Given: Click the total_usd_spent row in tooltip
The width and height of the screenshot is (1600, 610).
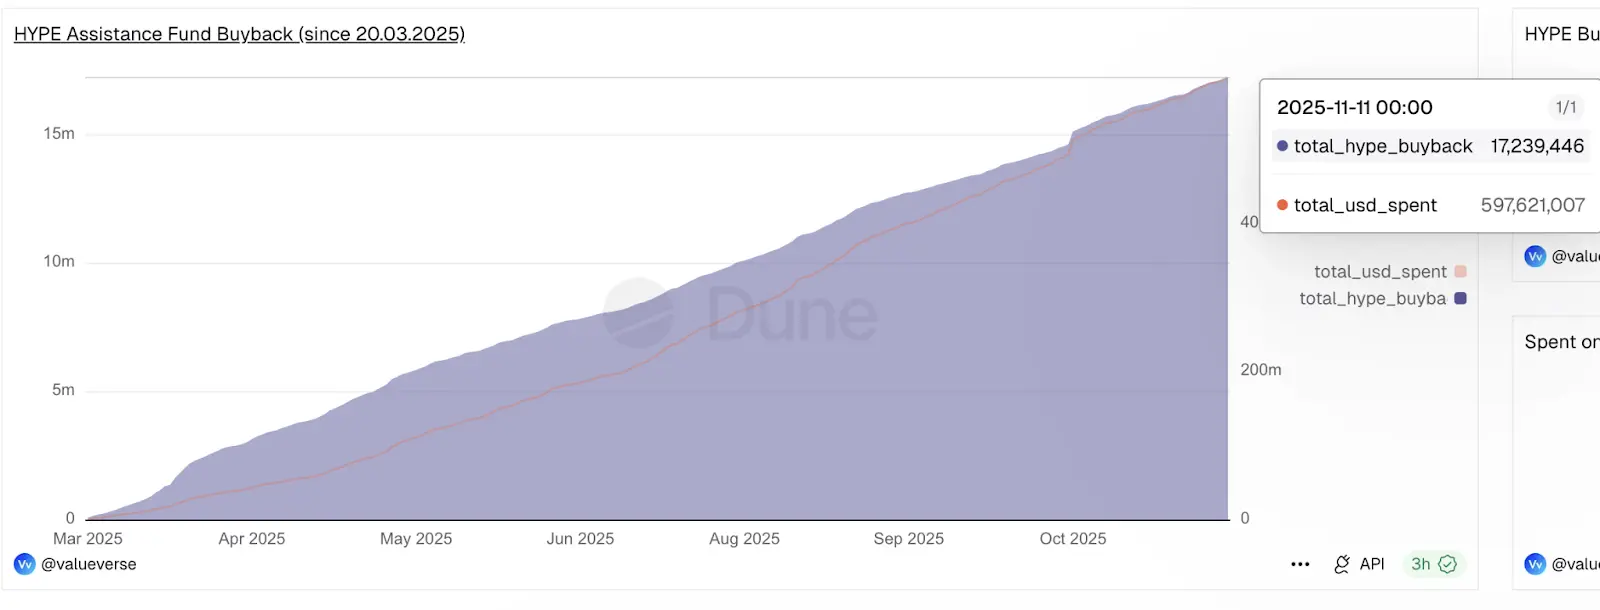Looking at the screenshot, I should click(x=1430, y=205).
